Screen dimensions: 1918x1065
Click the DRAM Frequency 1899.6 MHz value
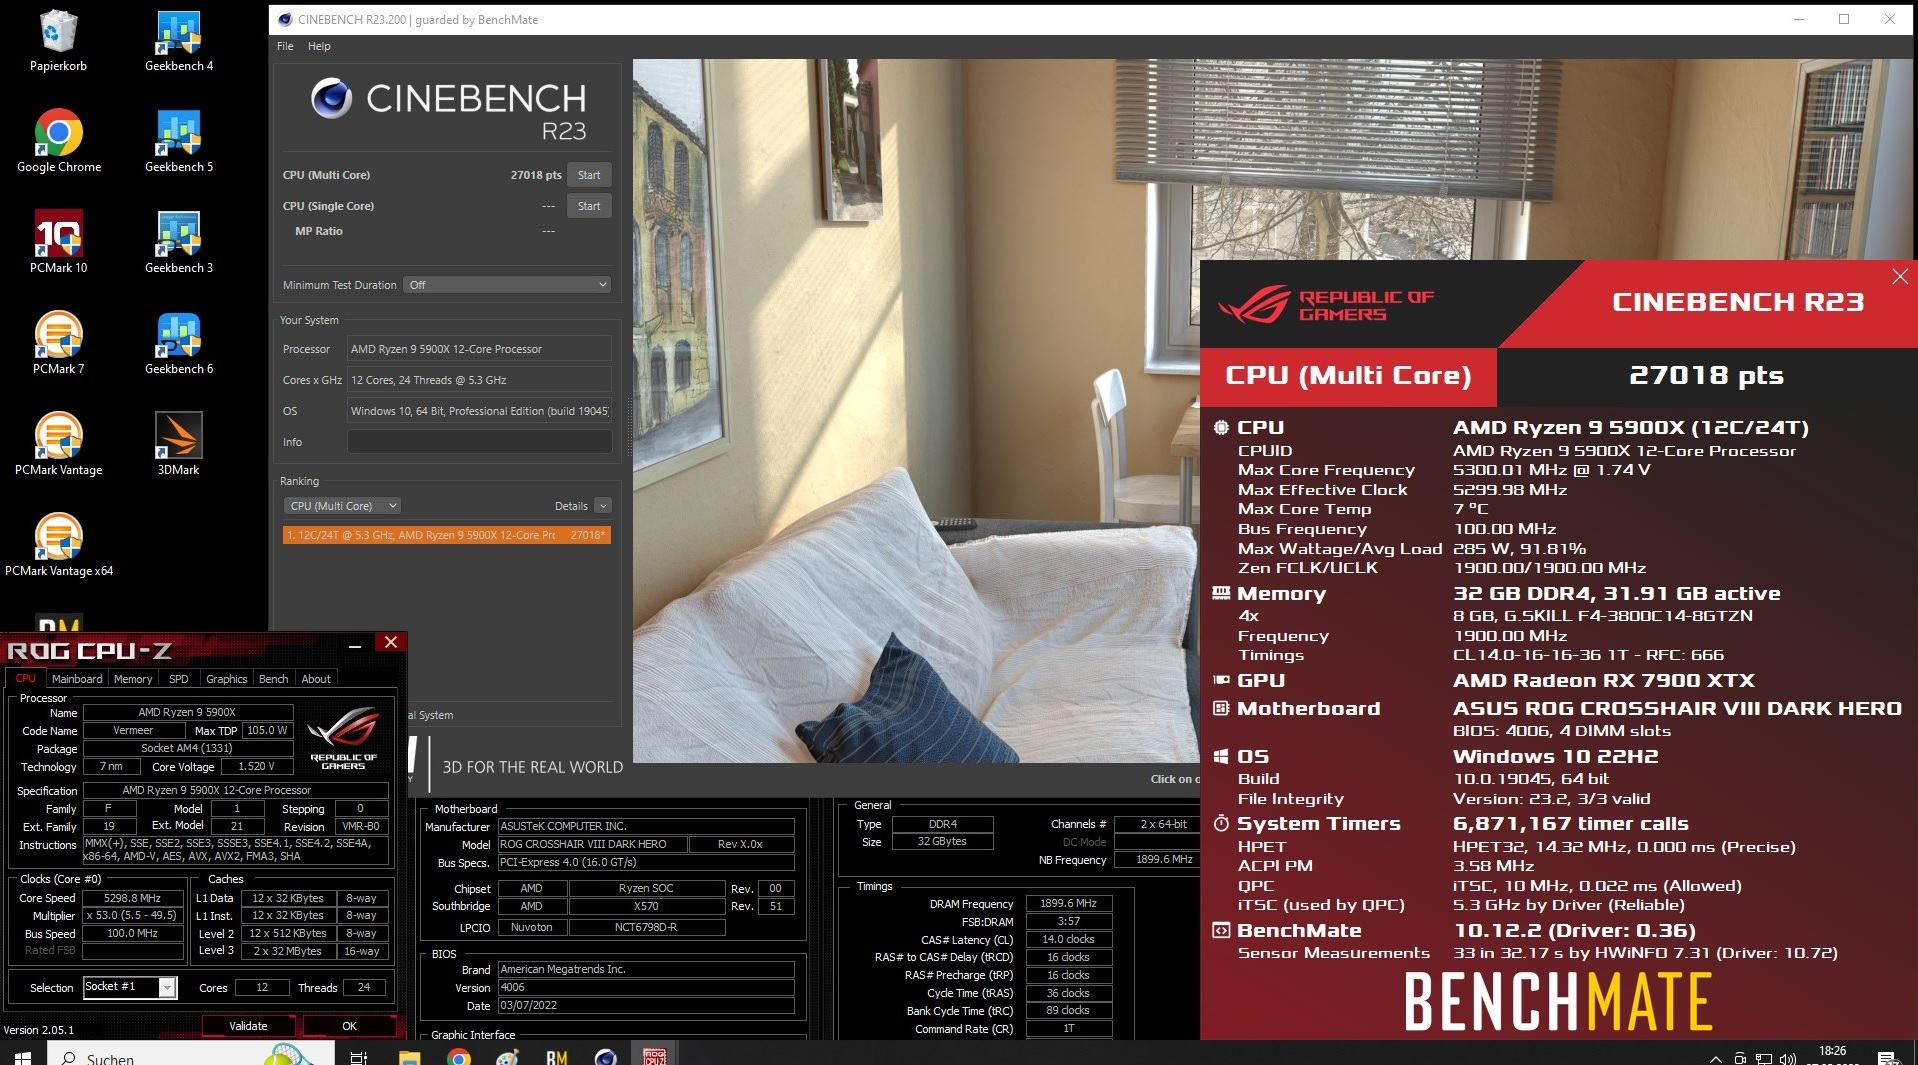(x=1068, y=903)
